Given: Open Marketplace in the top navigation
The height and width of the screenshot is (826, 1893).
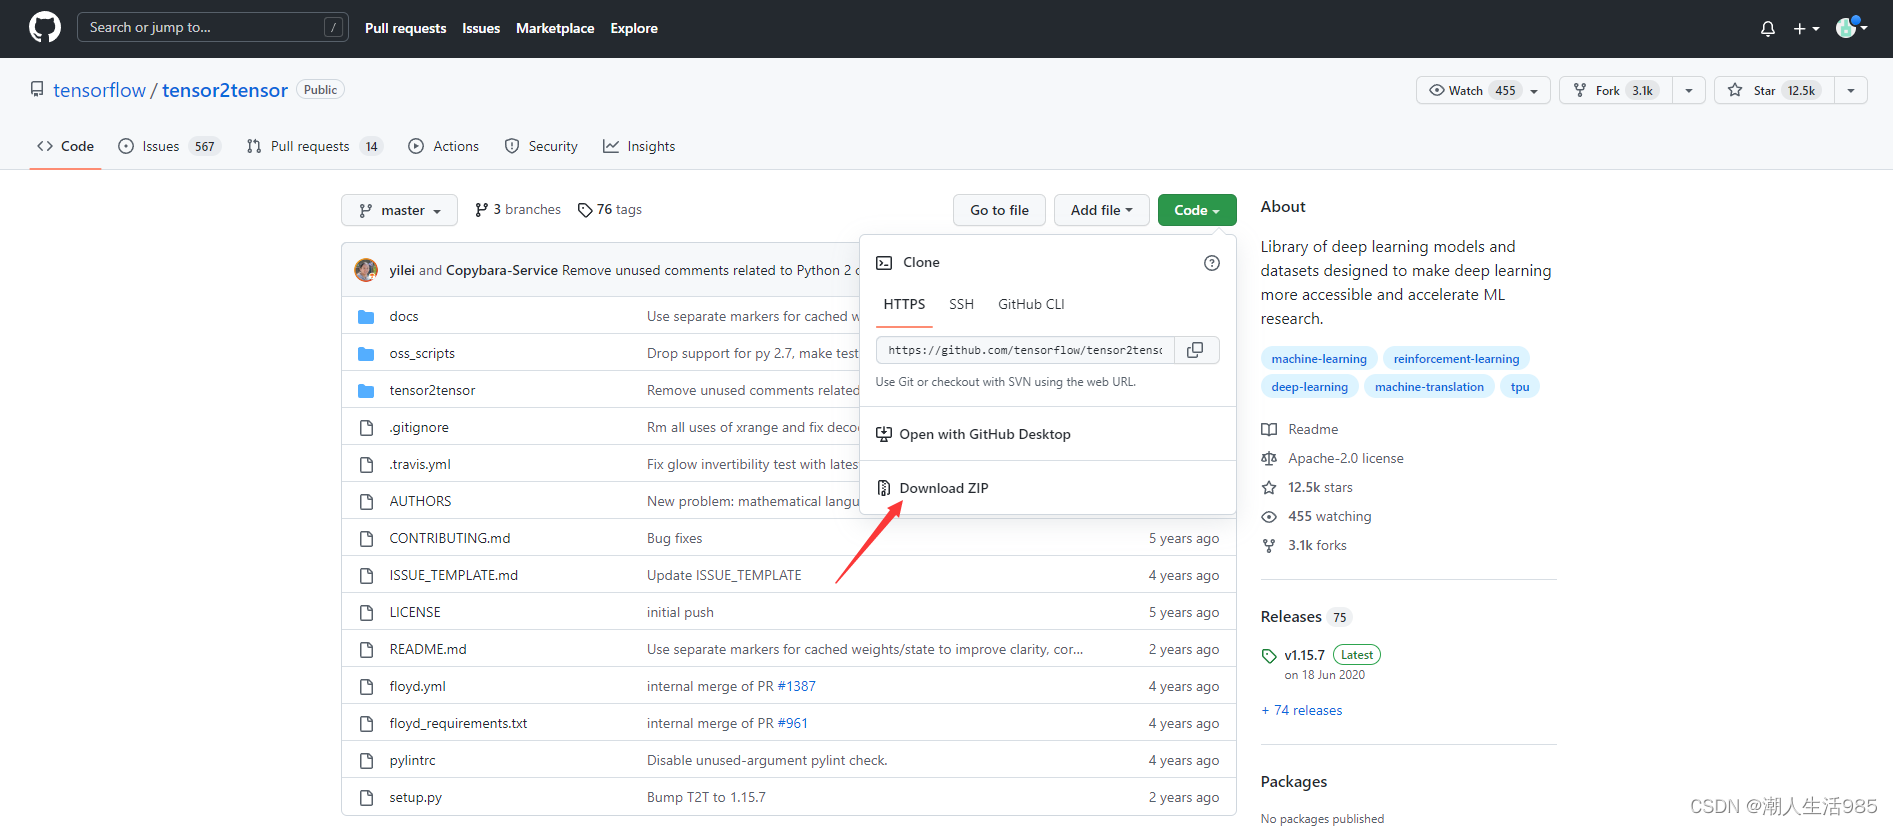Looking at the screenshot, I should coord(555,28).
